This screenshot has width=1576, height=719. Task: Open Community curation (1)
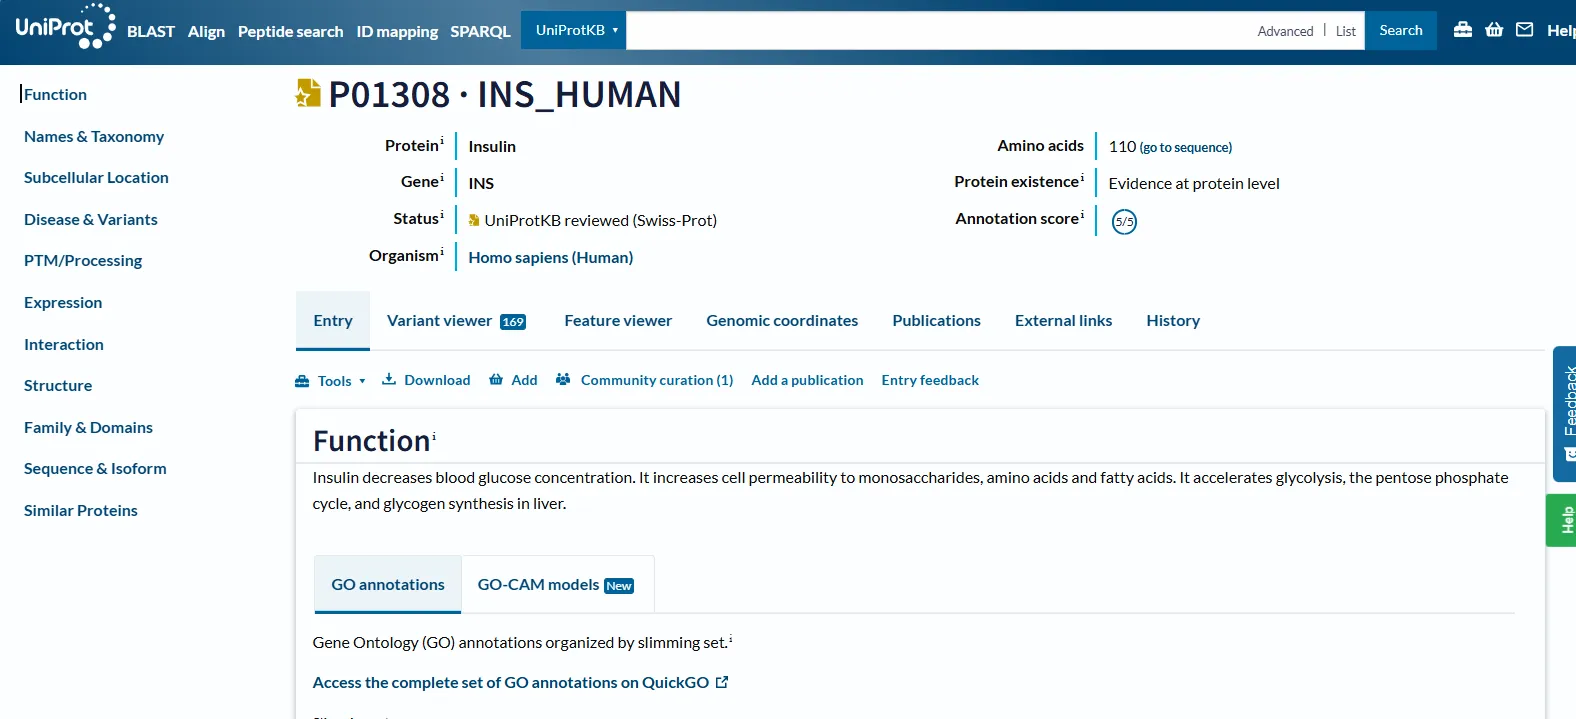coord(645,380)
